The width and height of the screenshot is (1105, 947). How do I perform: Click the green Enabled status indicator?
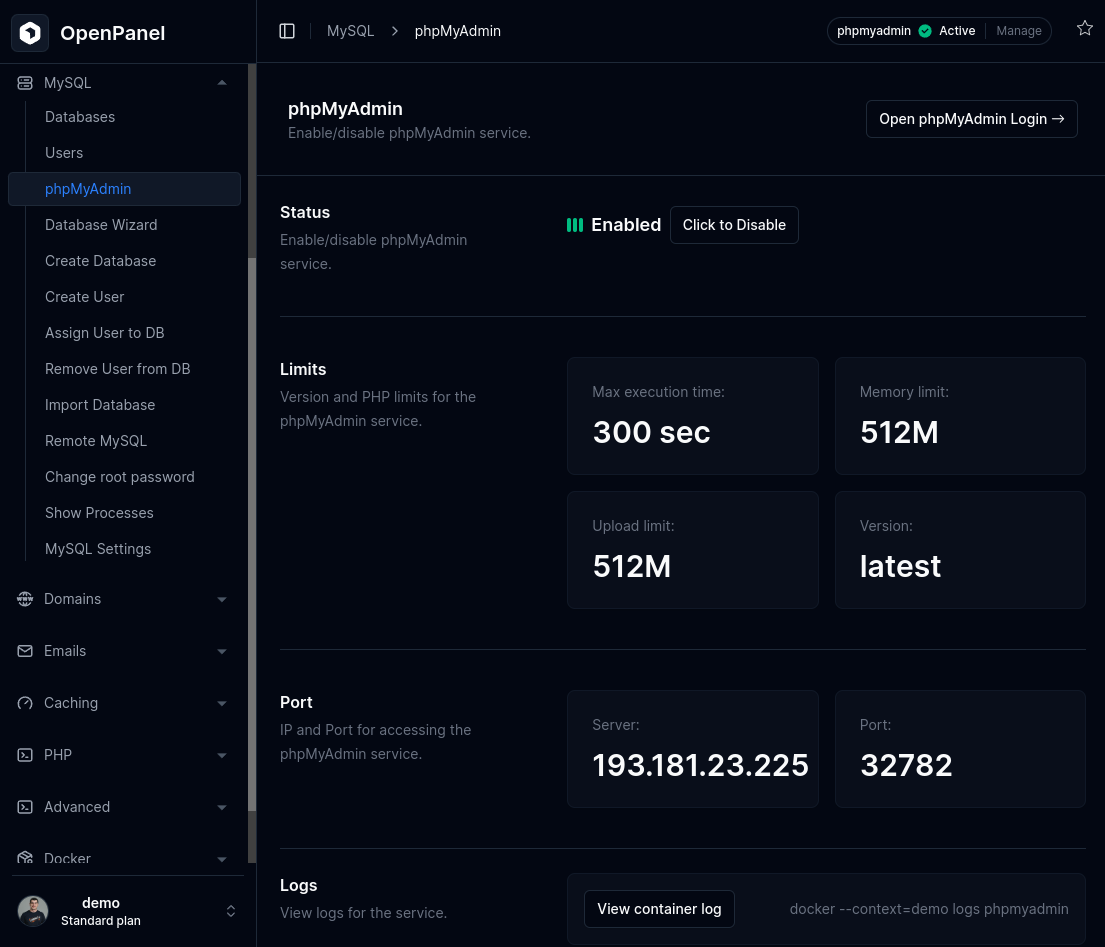click(x=575, y=225)
